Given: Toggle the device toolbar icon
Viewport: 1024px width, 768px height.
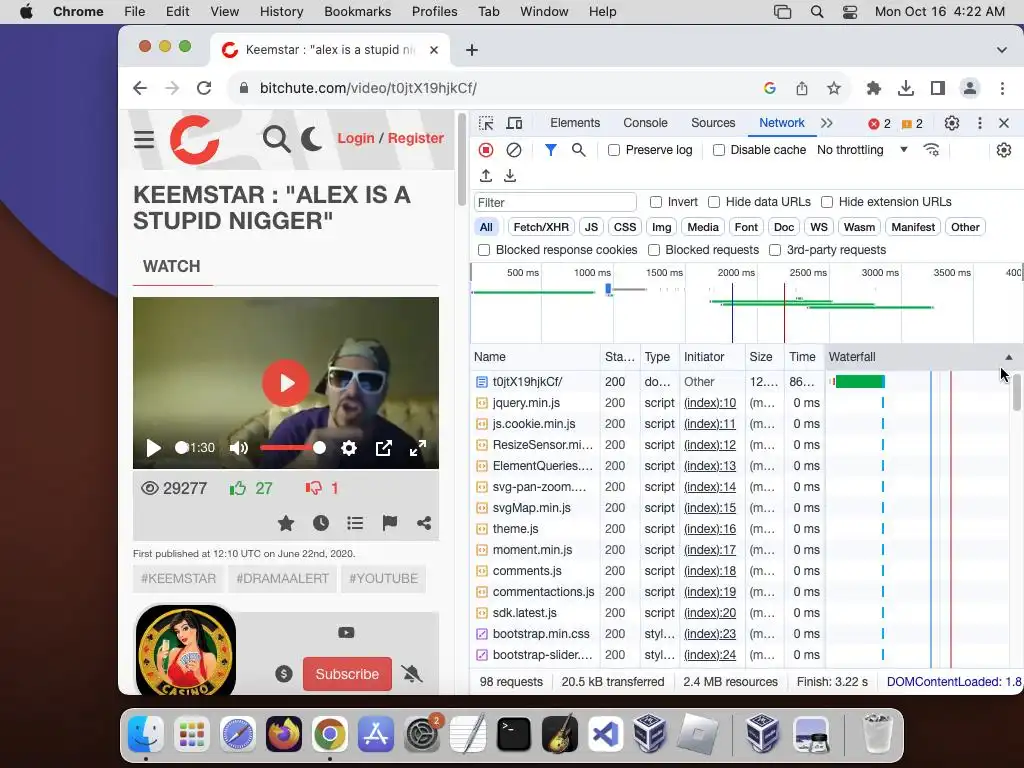Looking at the screenshot, I should [515, 123].
